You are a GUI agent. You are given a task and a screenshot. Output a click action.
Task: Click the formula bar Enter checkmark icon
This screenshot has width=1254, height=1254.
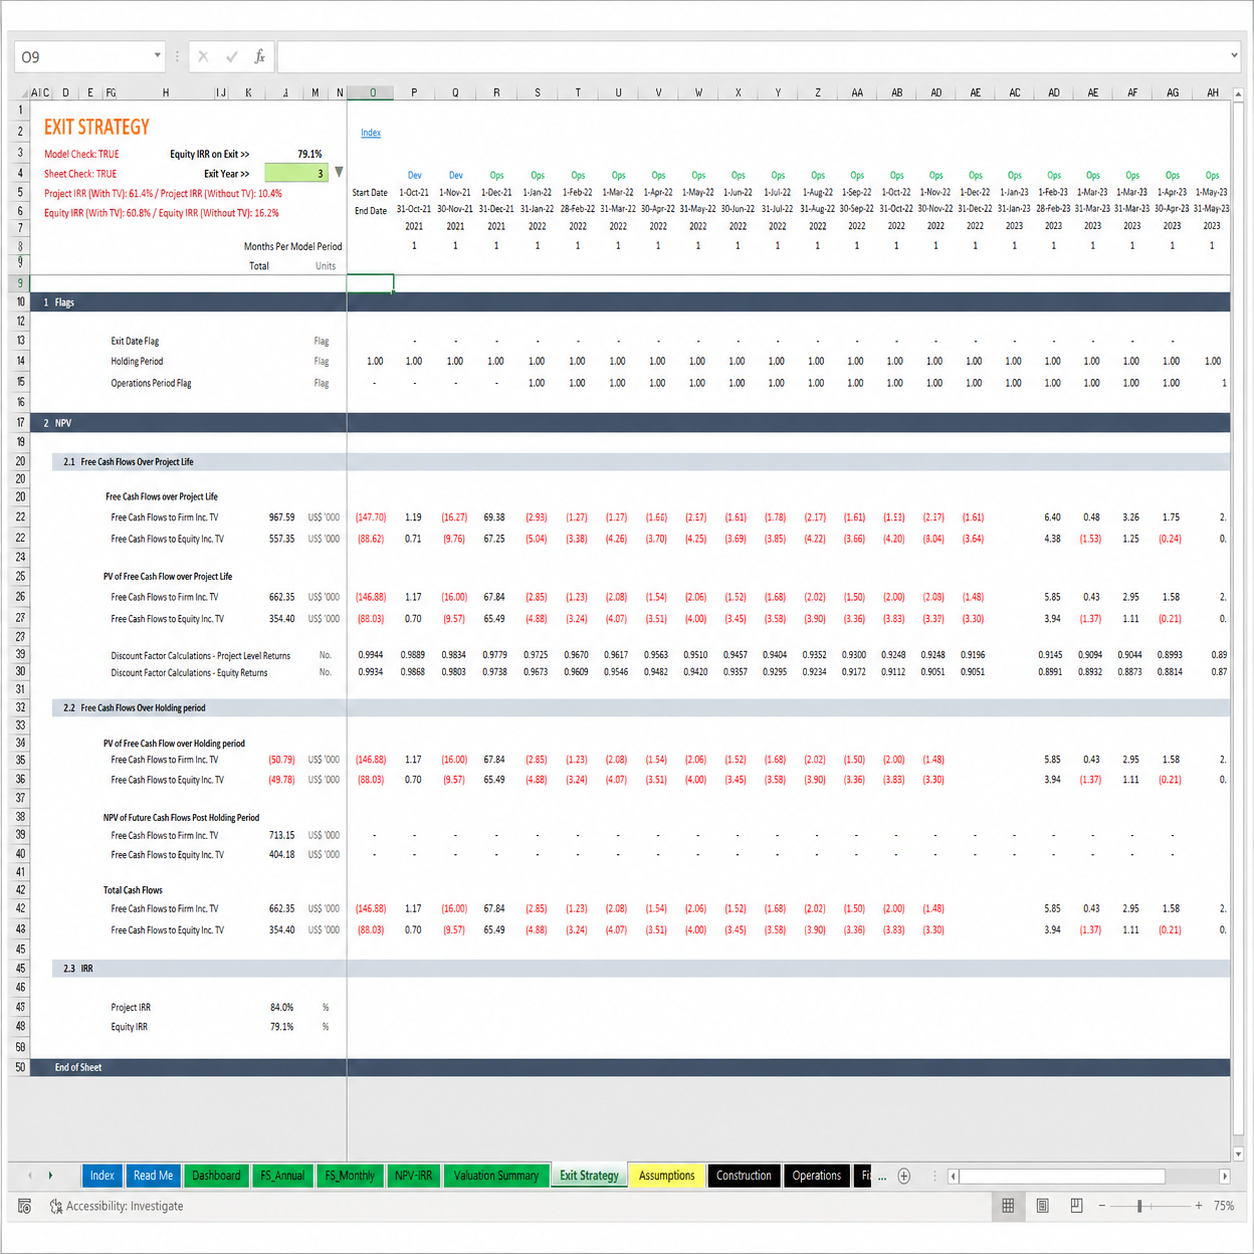pyautogui.click(x=232, y=57)
